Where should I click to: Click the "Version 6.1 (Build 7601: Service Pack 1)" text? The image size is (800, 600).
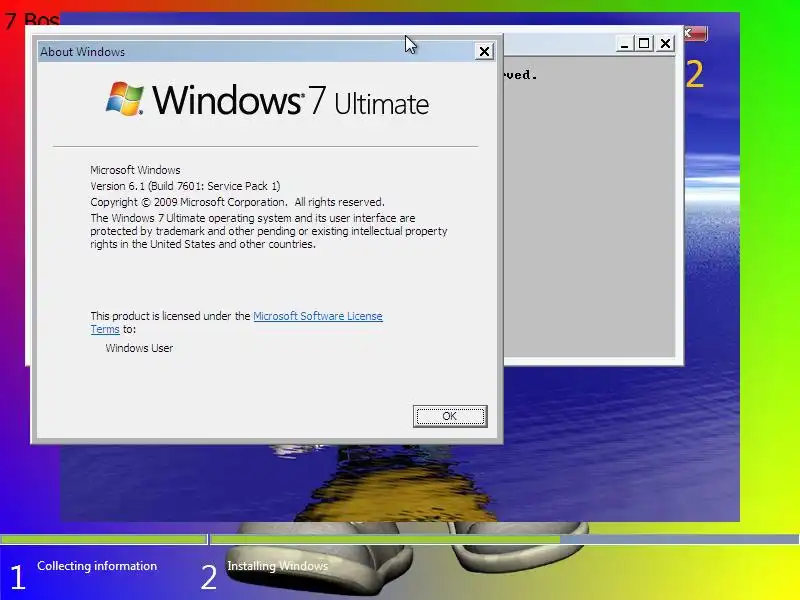pos(185,186)
